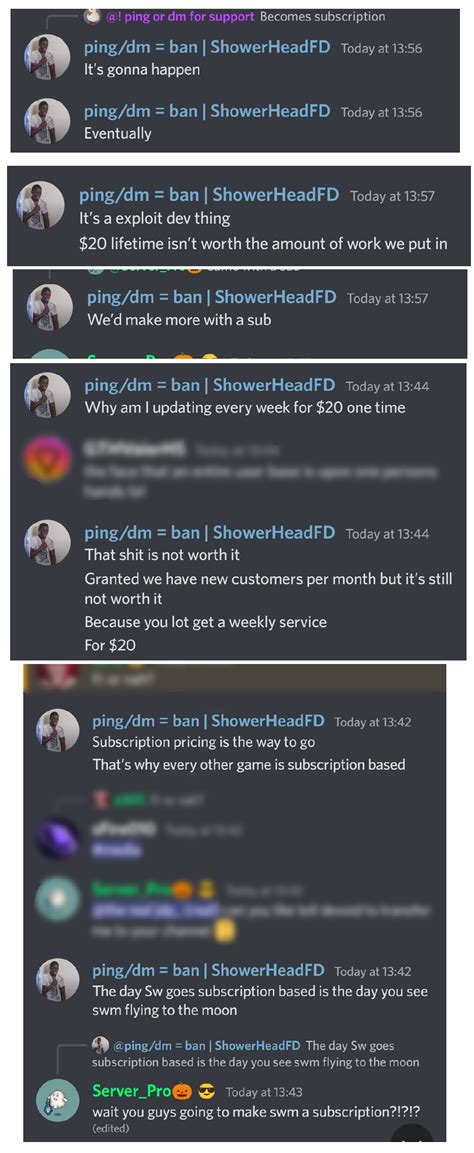Select the avatar next to "We'd make more with a sub"
474x1153 pixels.
tap(50, 307)
